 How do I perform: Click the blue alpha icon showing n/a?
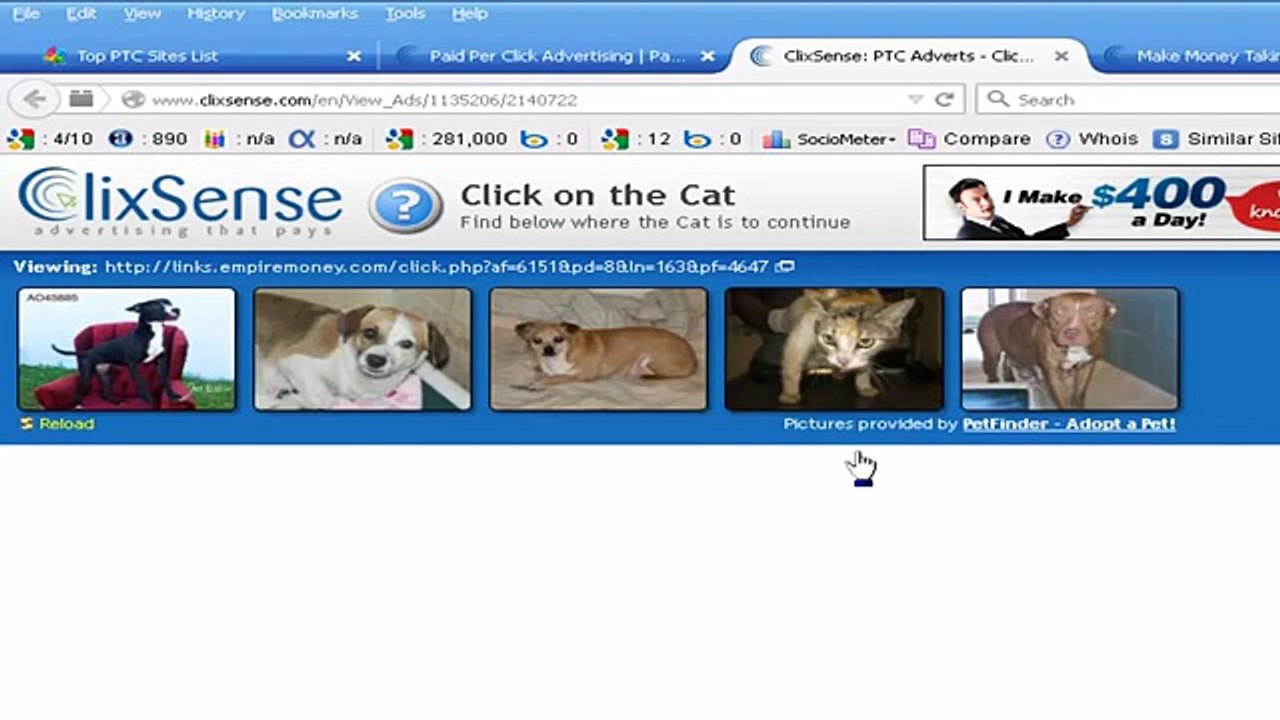(302, 139)
